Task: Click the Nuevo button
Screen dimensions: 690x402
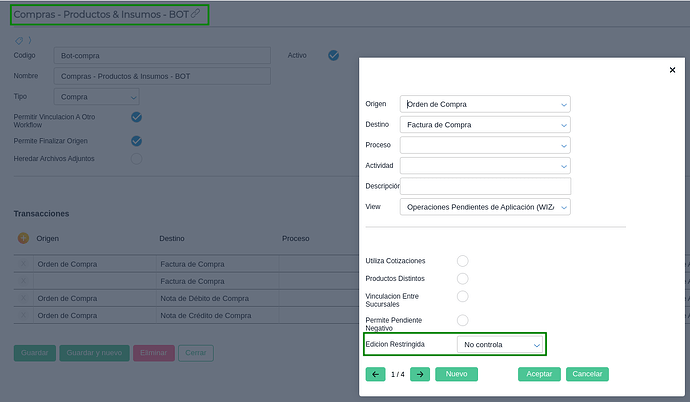Action: 456,374
